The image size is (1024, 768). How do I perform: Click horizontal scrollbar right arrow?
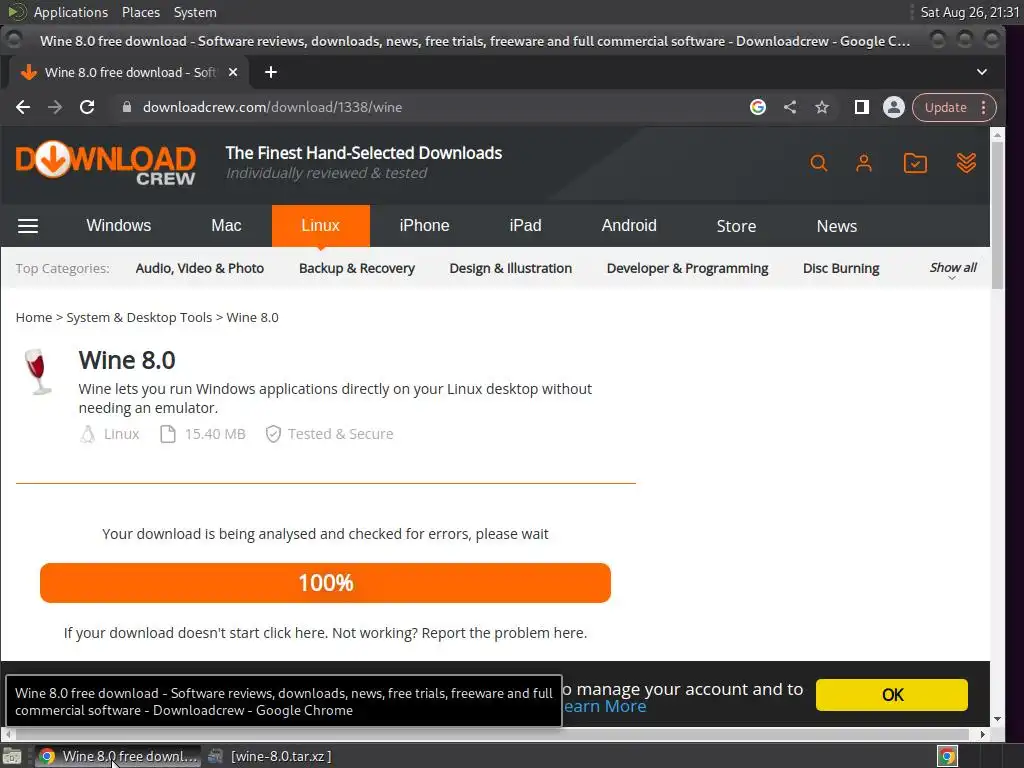pyautogui.click(x=983, y=735)
